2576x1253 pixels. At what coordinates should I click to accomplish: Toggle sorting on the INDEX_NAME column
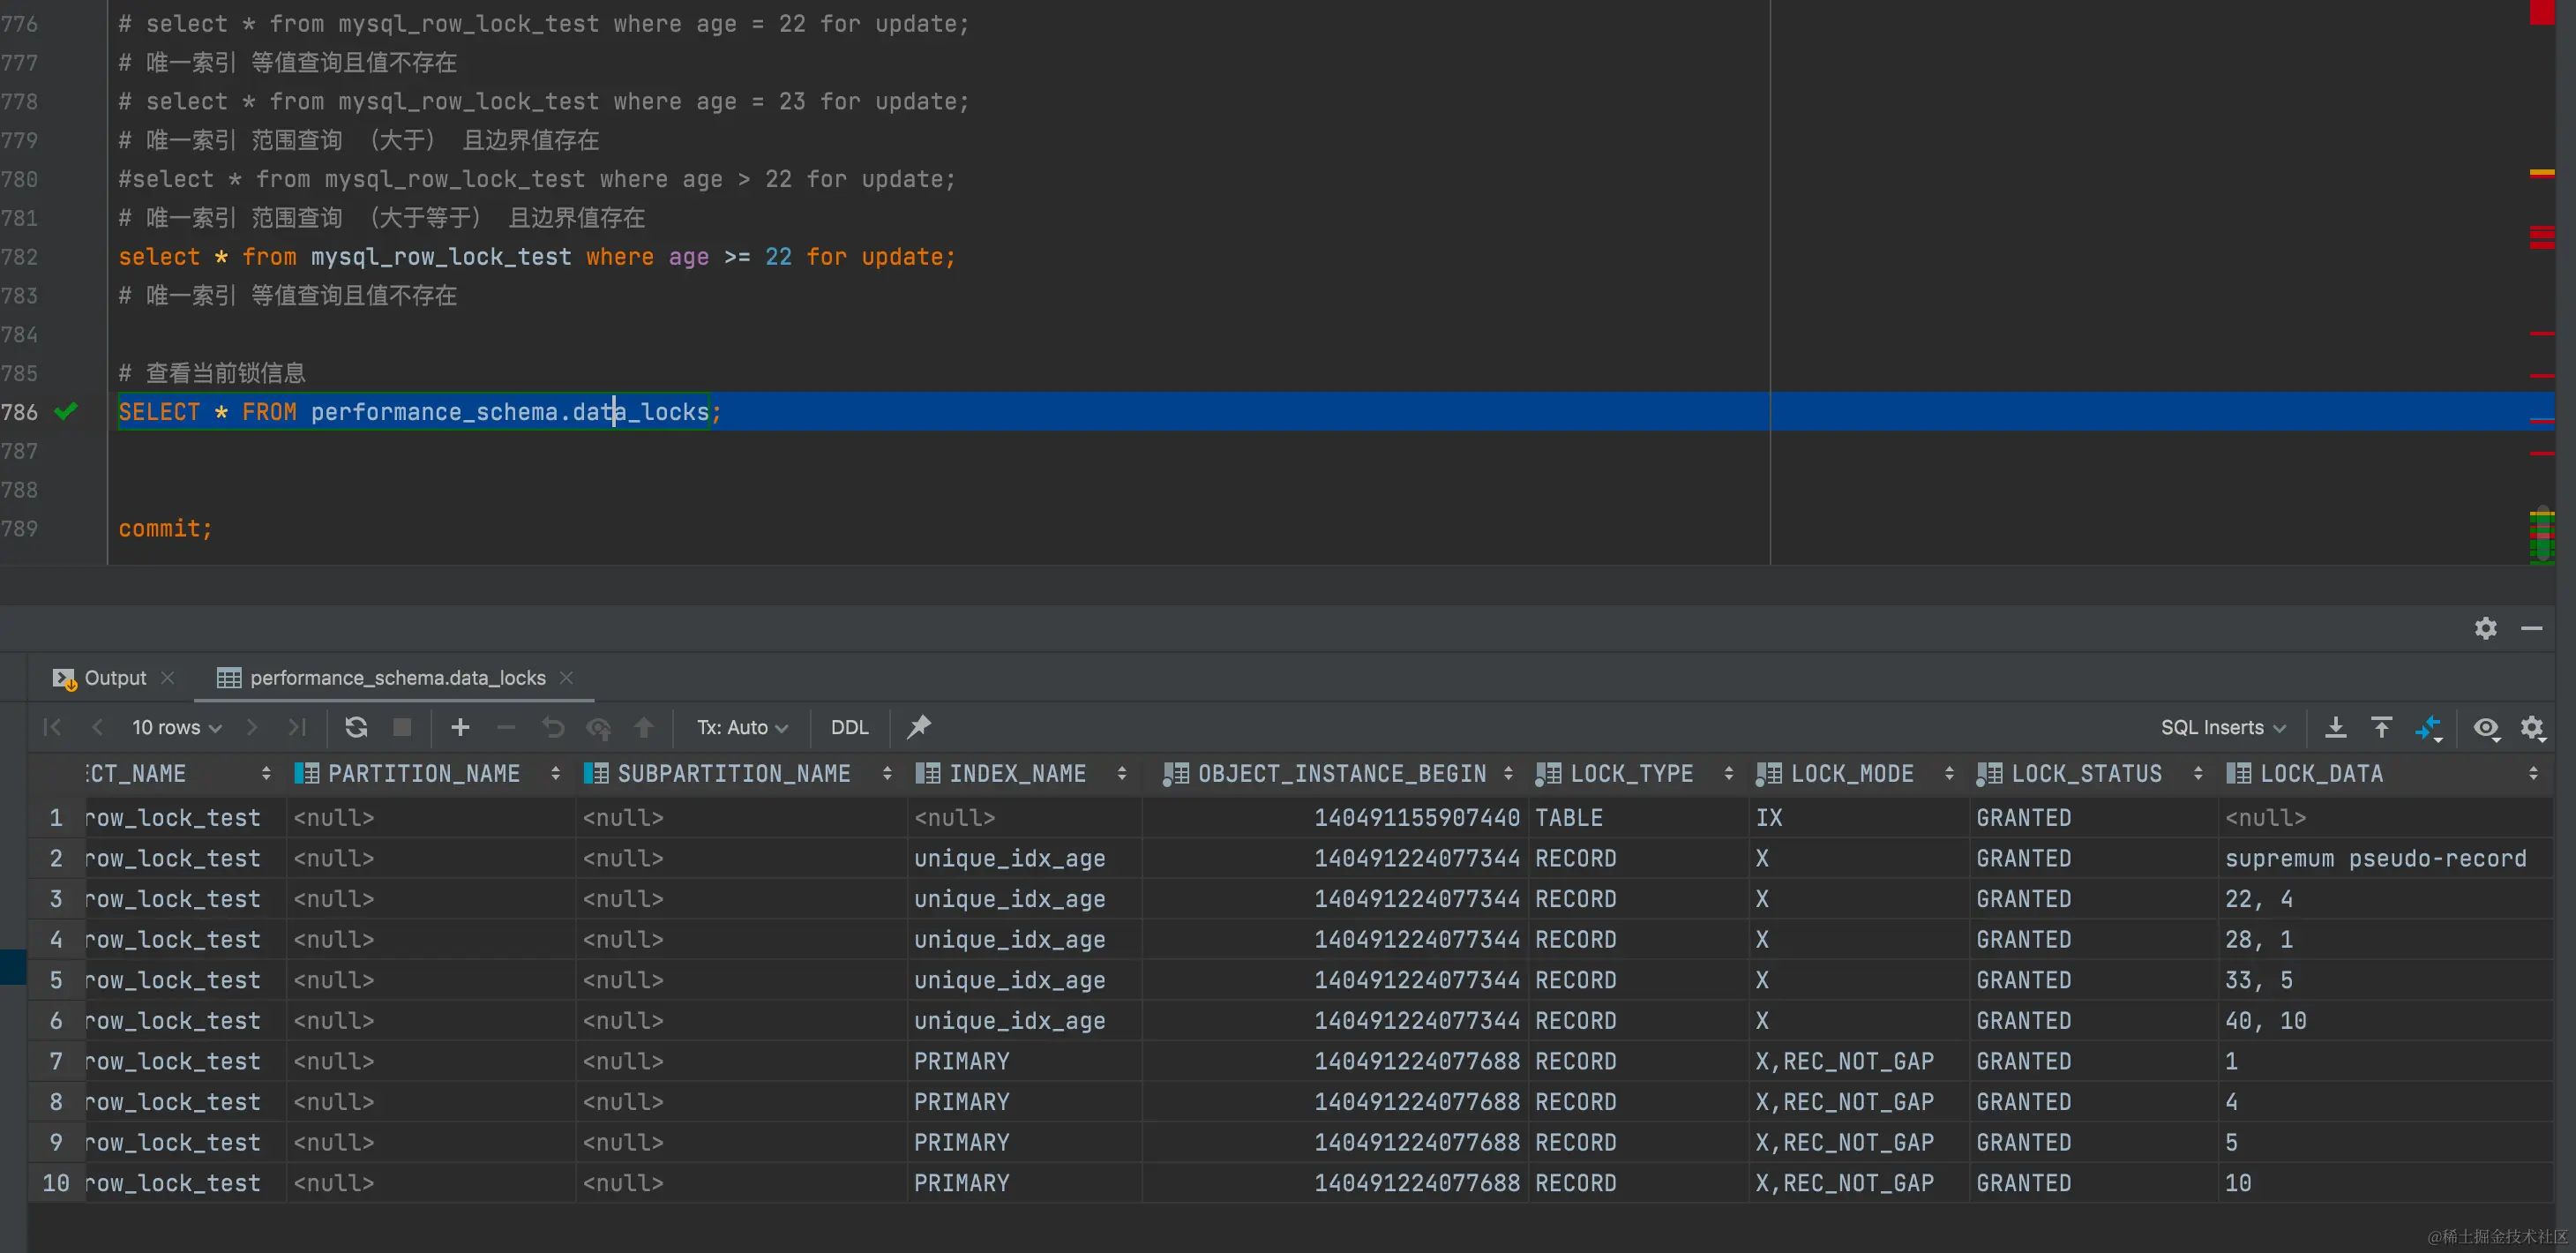1121,773
